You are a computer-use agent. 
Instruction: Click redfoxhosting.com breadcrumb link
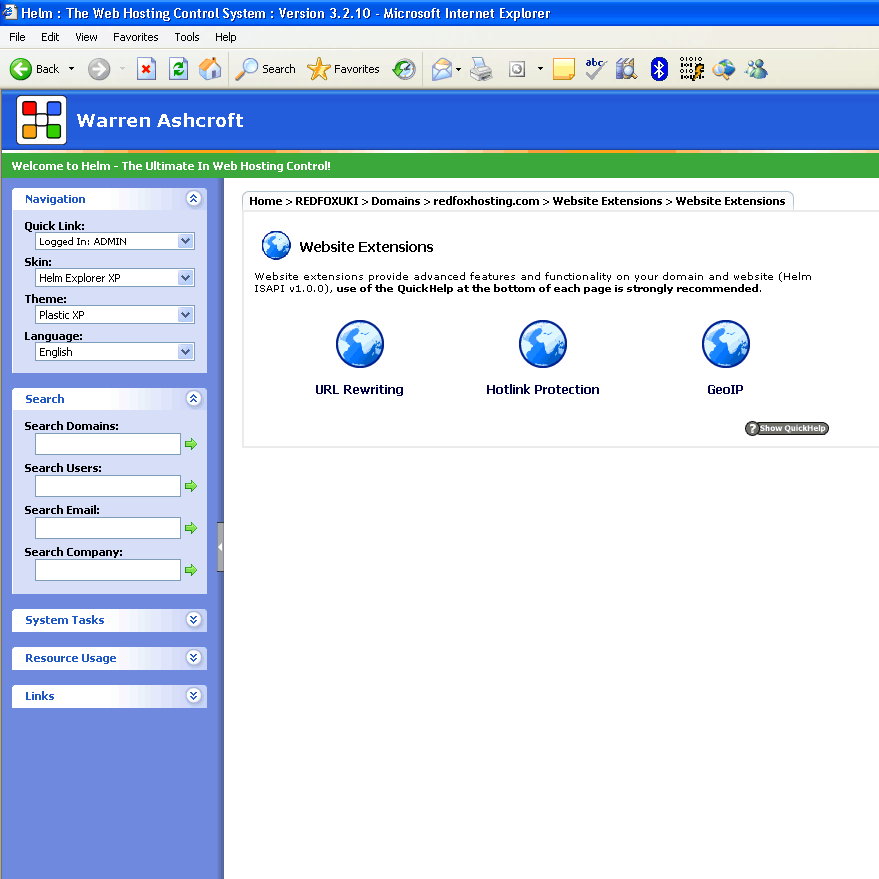click(x=486, y=201)
